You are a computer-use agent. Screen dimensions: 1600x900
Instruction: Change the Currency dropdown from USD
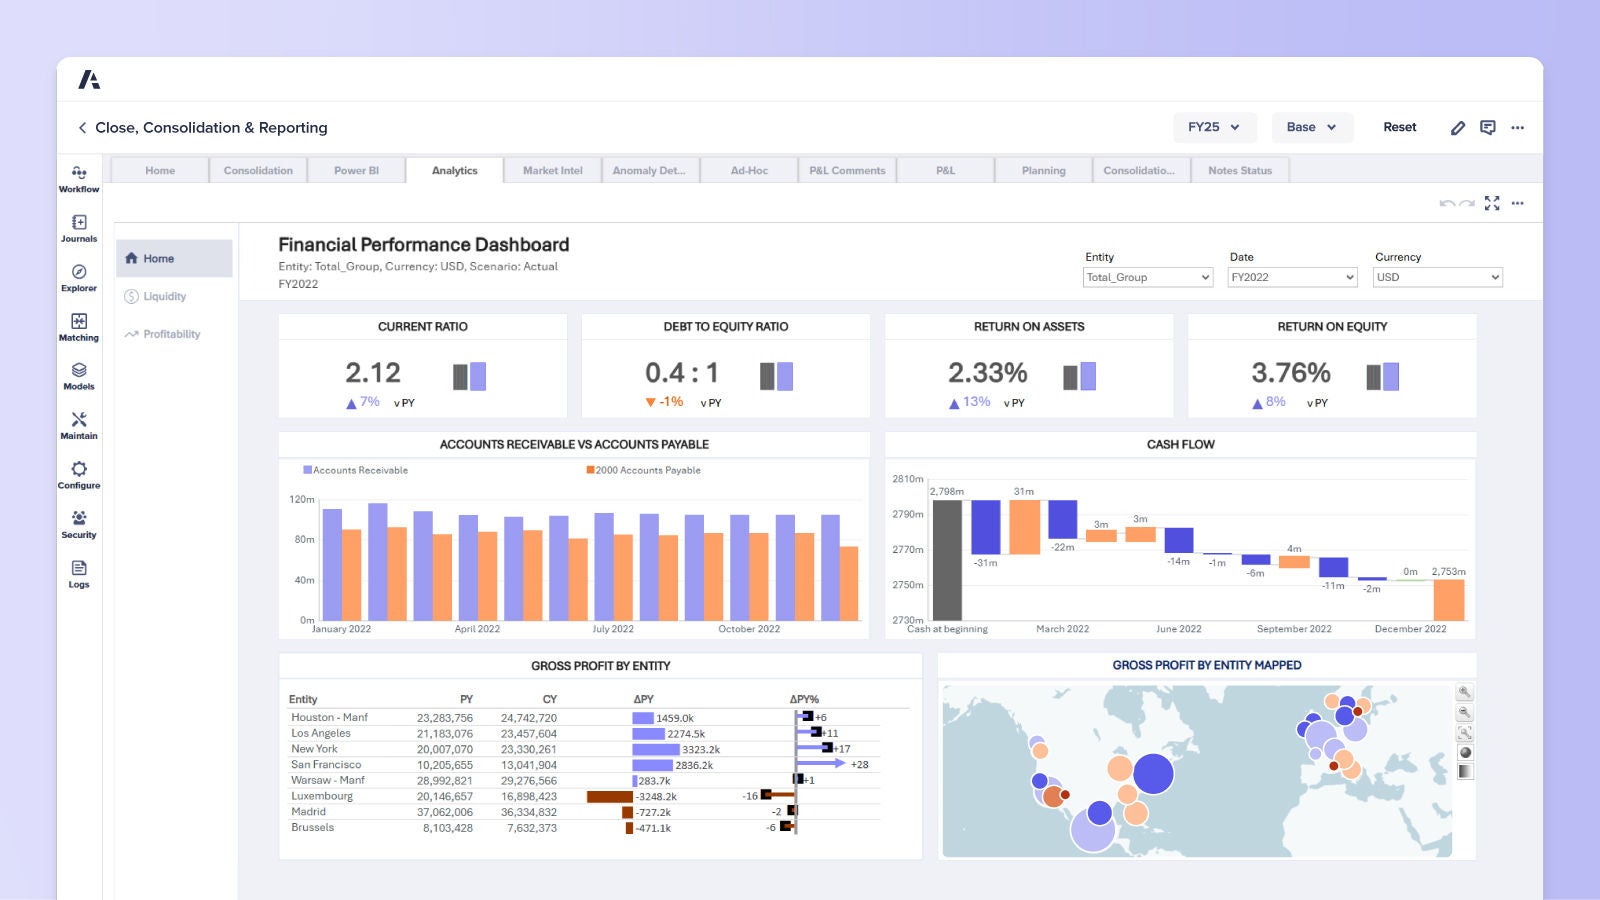(x=1437, y=277)
